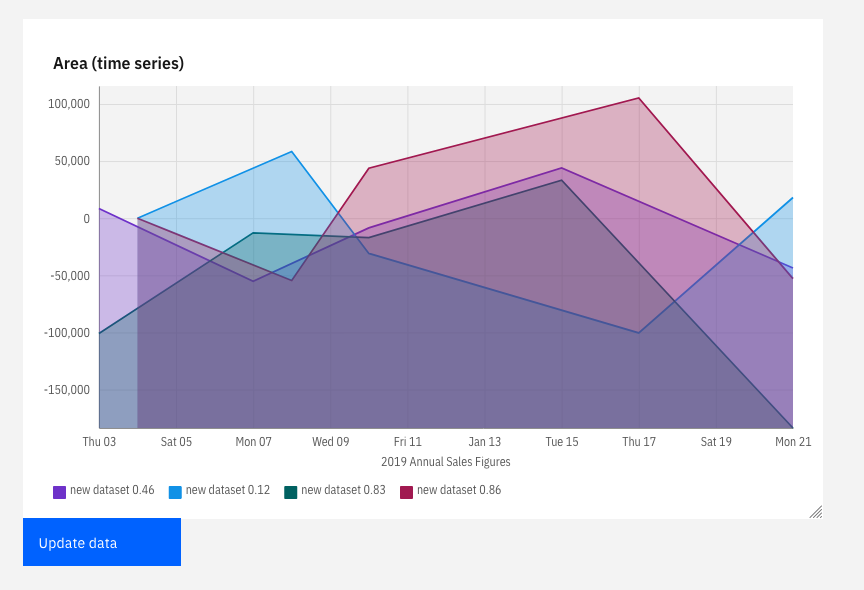Click the -50,000 y-axis label
This screenshot has height=590, width=864.
click(70, 276)
